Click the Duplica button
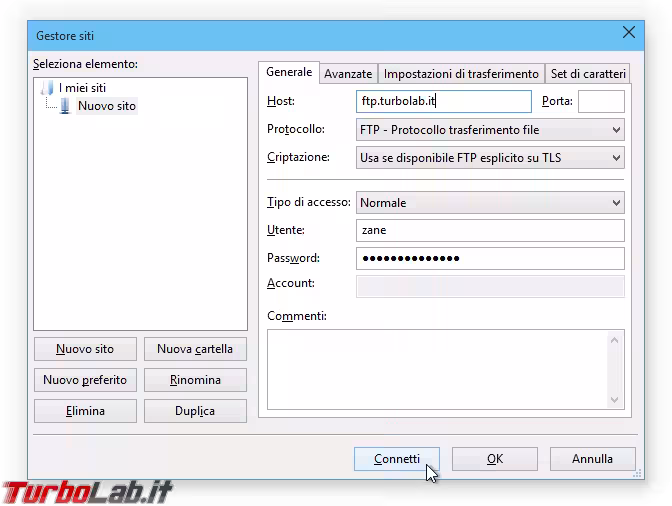Viewport: 672px width, 506px height. 195,411
